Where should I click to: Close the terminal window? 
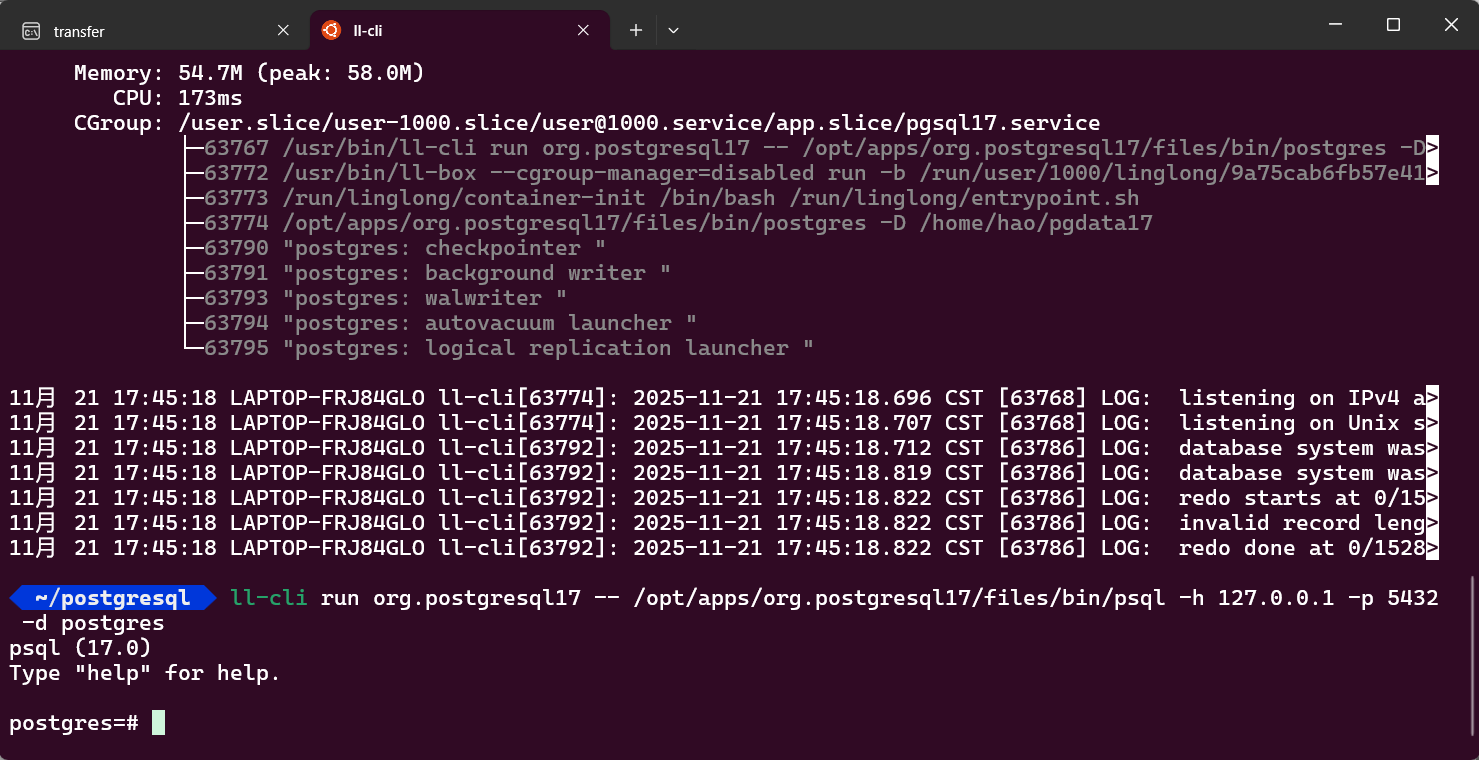tap(1451, 25)
